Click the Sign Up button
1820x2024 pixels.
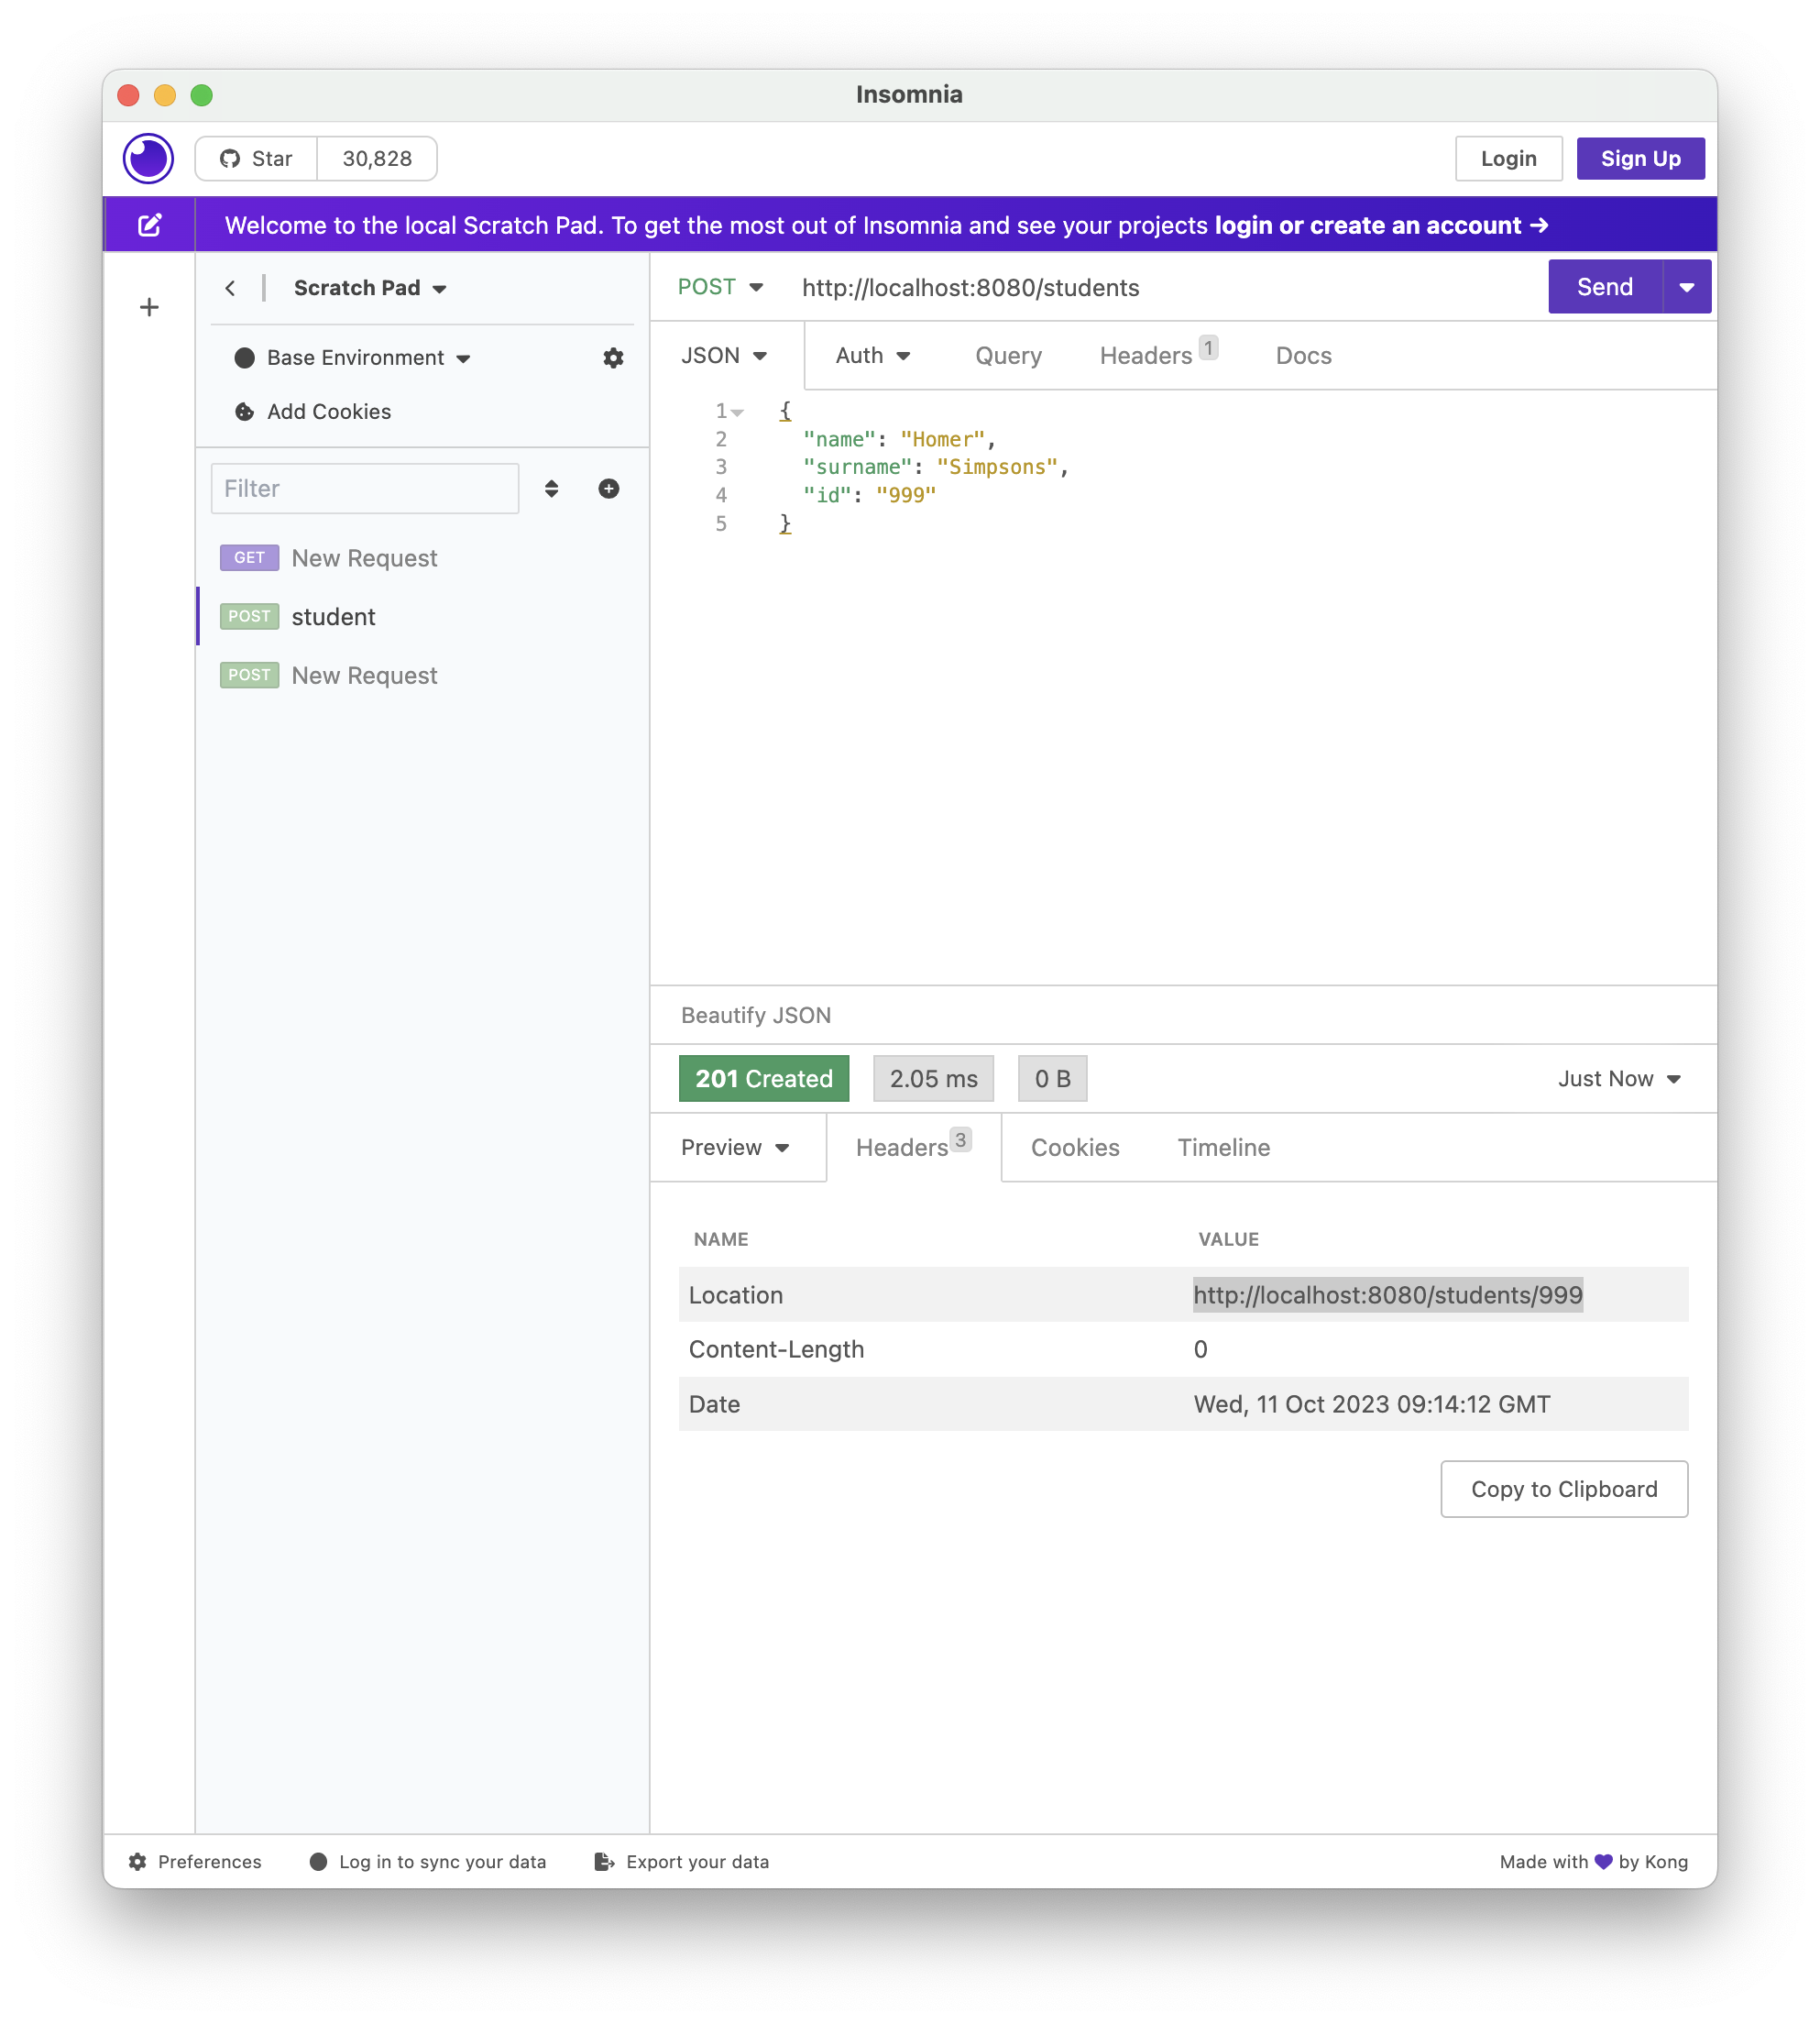pos(1640,158)
